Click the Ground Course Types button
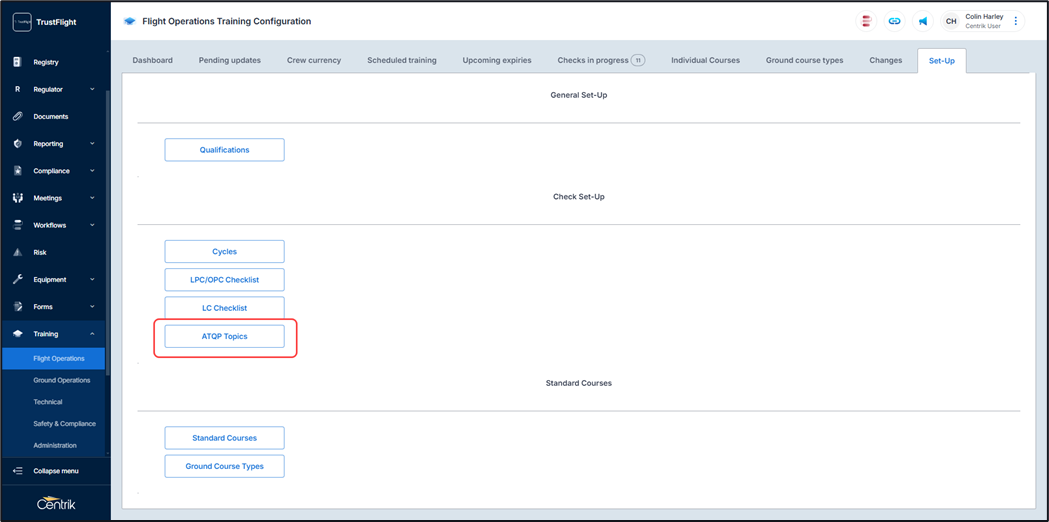The height and width of the screenshot is (522, 1049). 225,466
